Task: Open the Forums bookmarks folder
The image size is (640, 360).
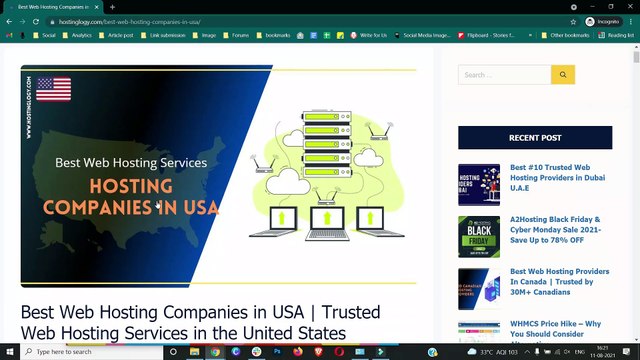Action: click(x=236, y=36)
